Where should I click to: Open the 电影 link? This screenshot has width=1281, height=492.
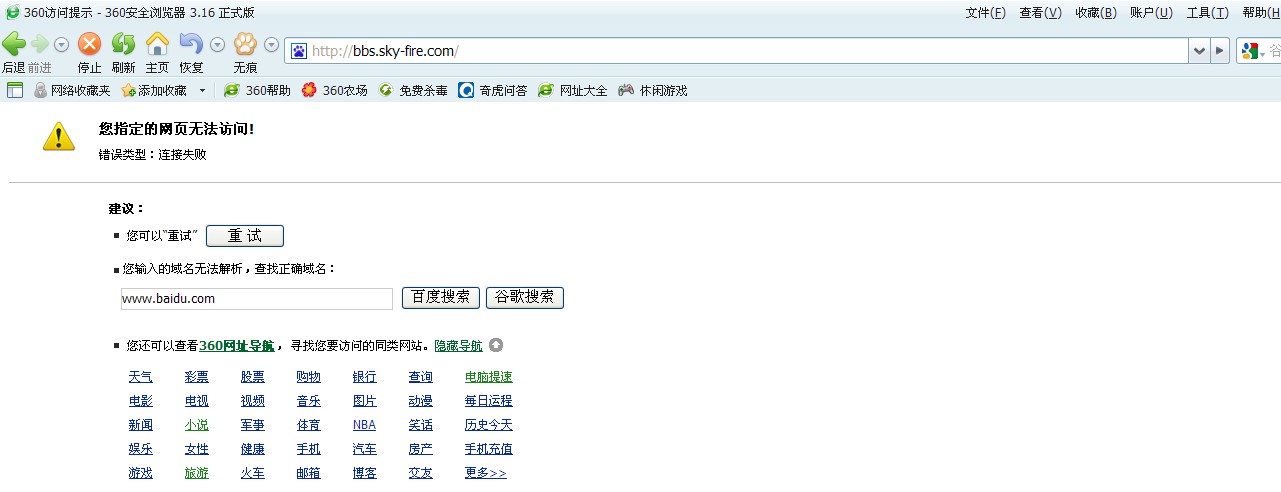coord(141,401)
